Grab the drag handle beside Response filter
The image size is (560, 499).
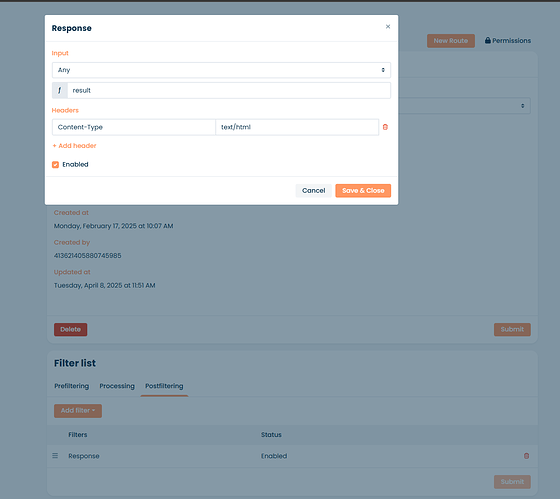tap(55, 456)
